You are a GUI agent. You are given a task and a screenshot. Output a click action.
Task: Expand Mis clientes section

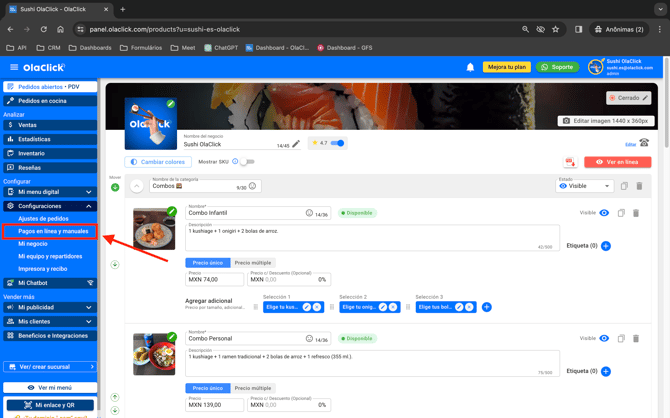[50, 321]
